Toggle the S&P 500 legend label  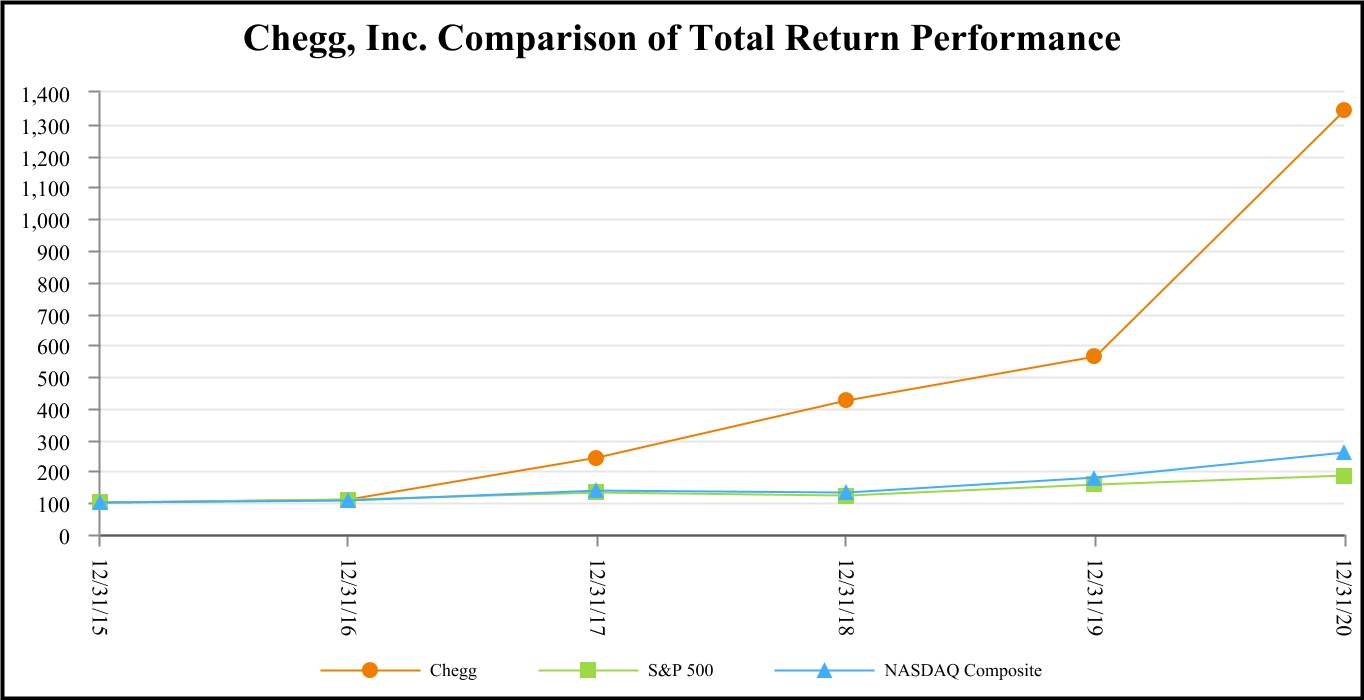(x=681, y=670)
